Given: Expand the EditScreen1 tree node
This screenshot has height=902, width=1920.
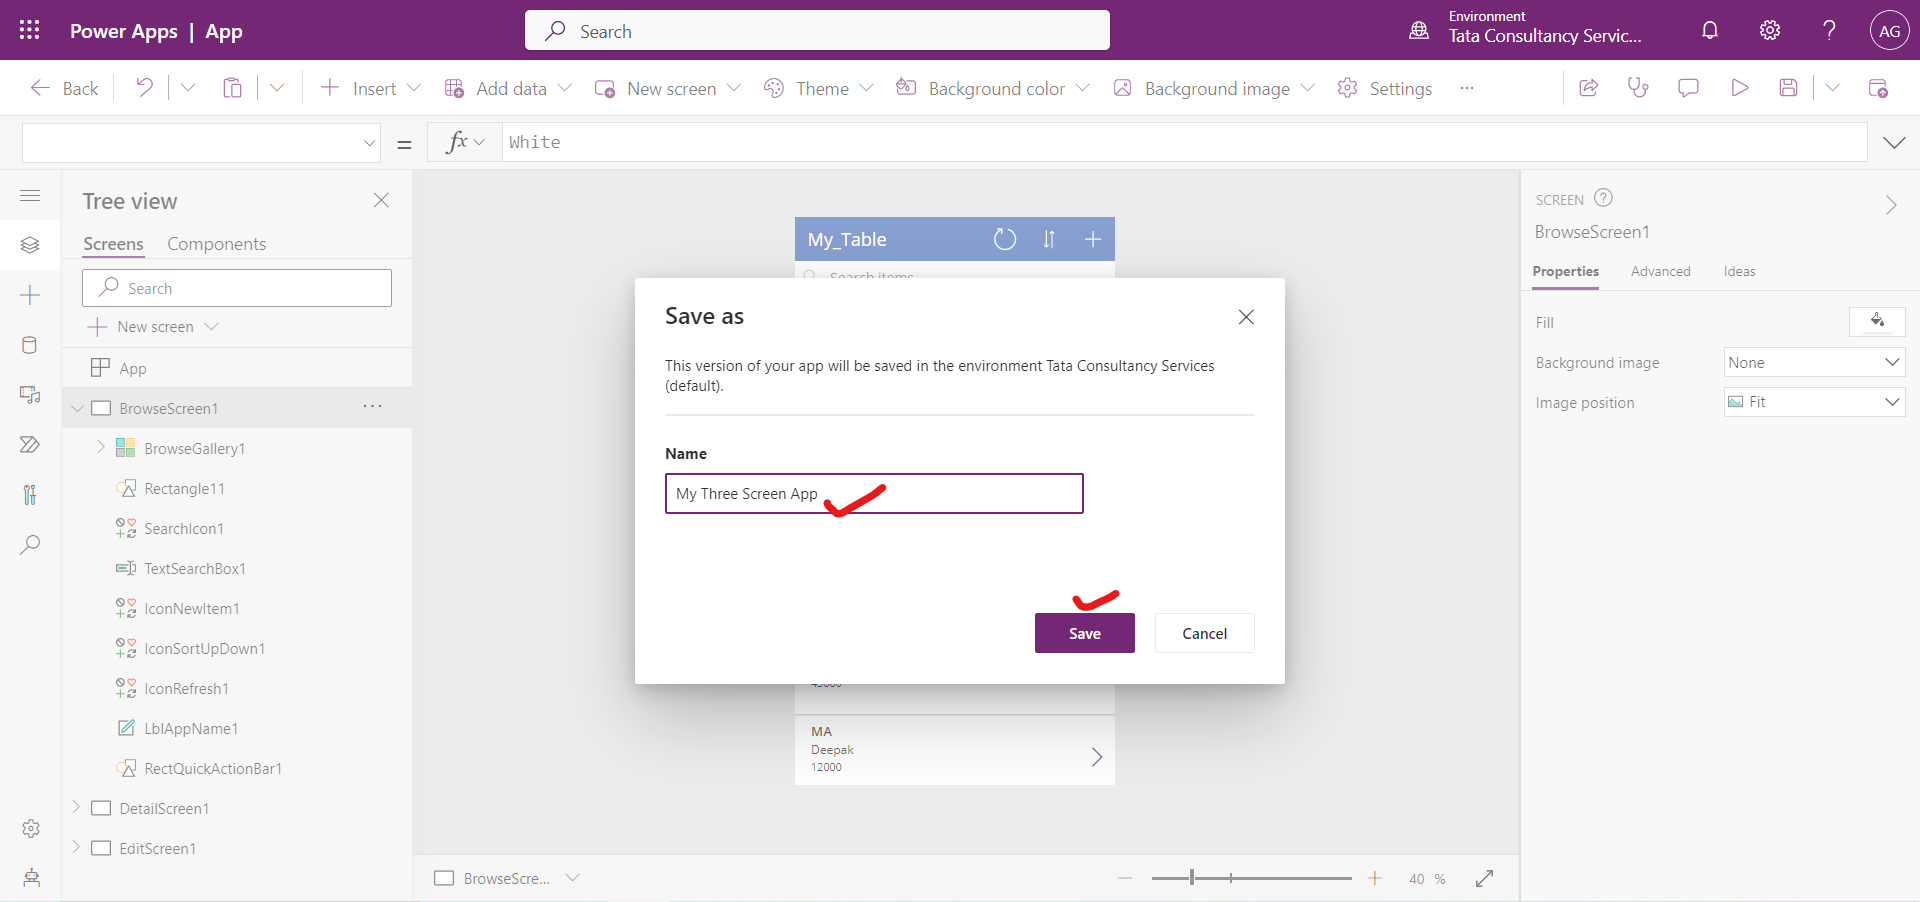Looking at the screenshot, I should 76,848.
